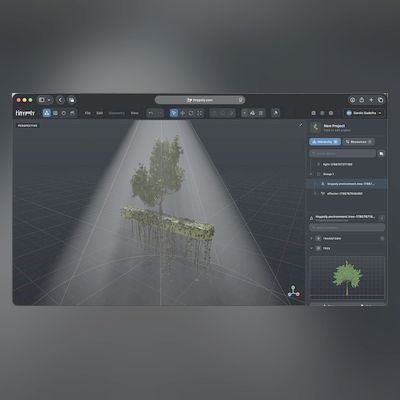This screenshot has width=400, height=400.
Task: Collapse the Group 1 tree node
Action: [311, 174]
